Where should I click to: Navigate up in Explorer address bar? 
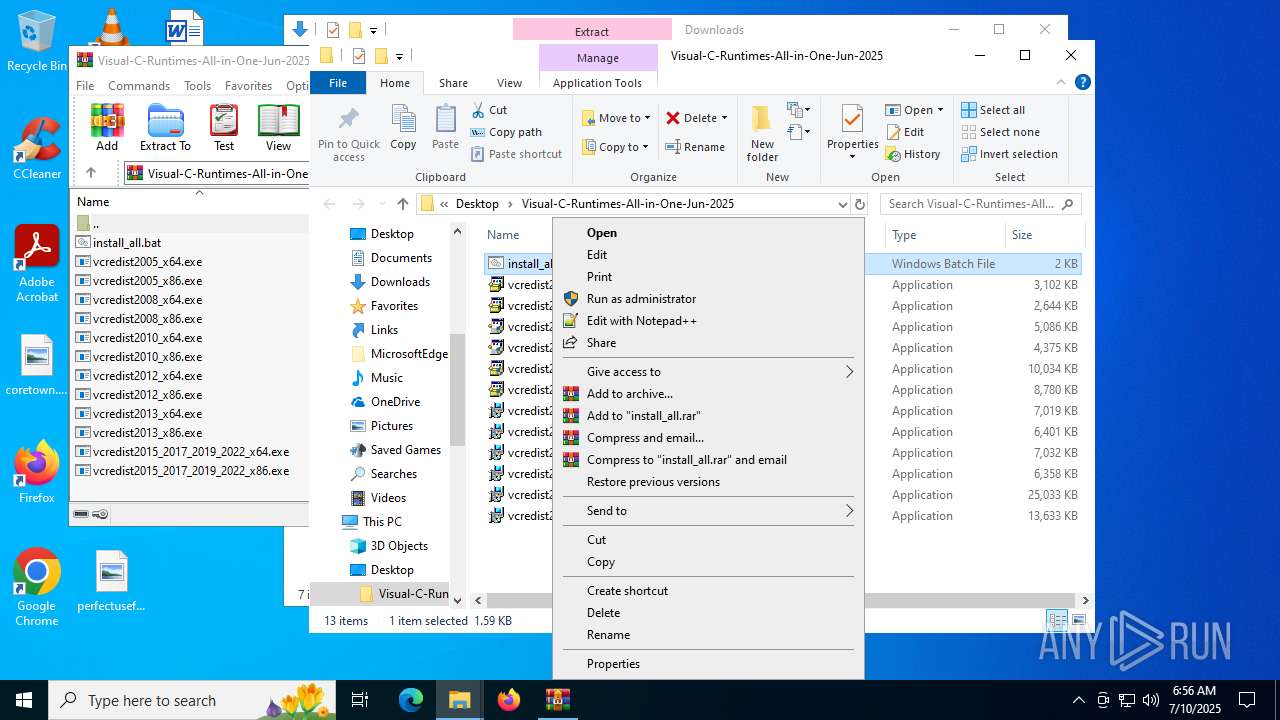pyautogui.click(x=403, y=204)
